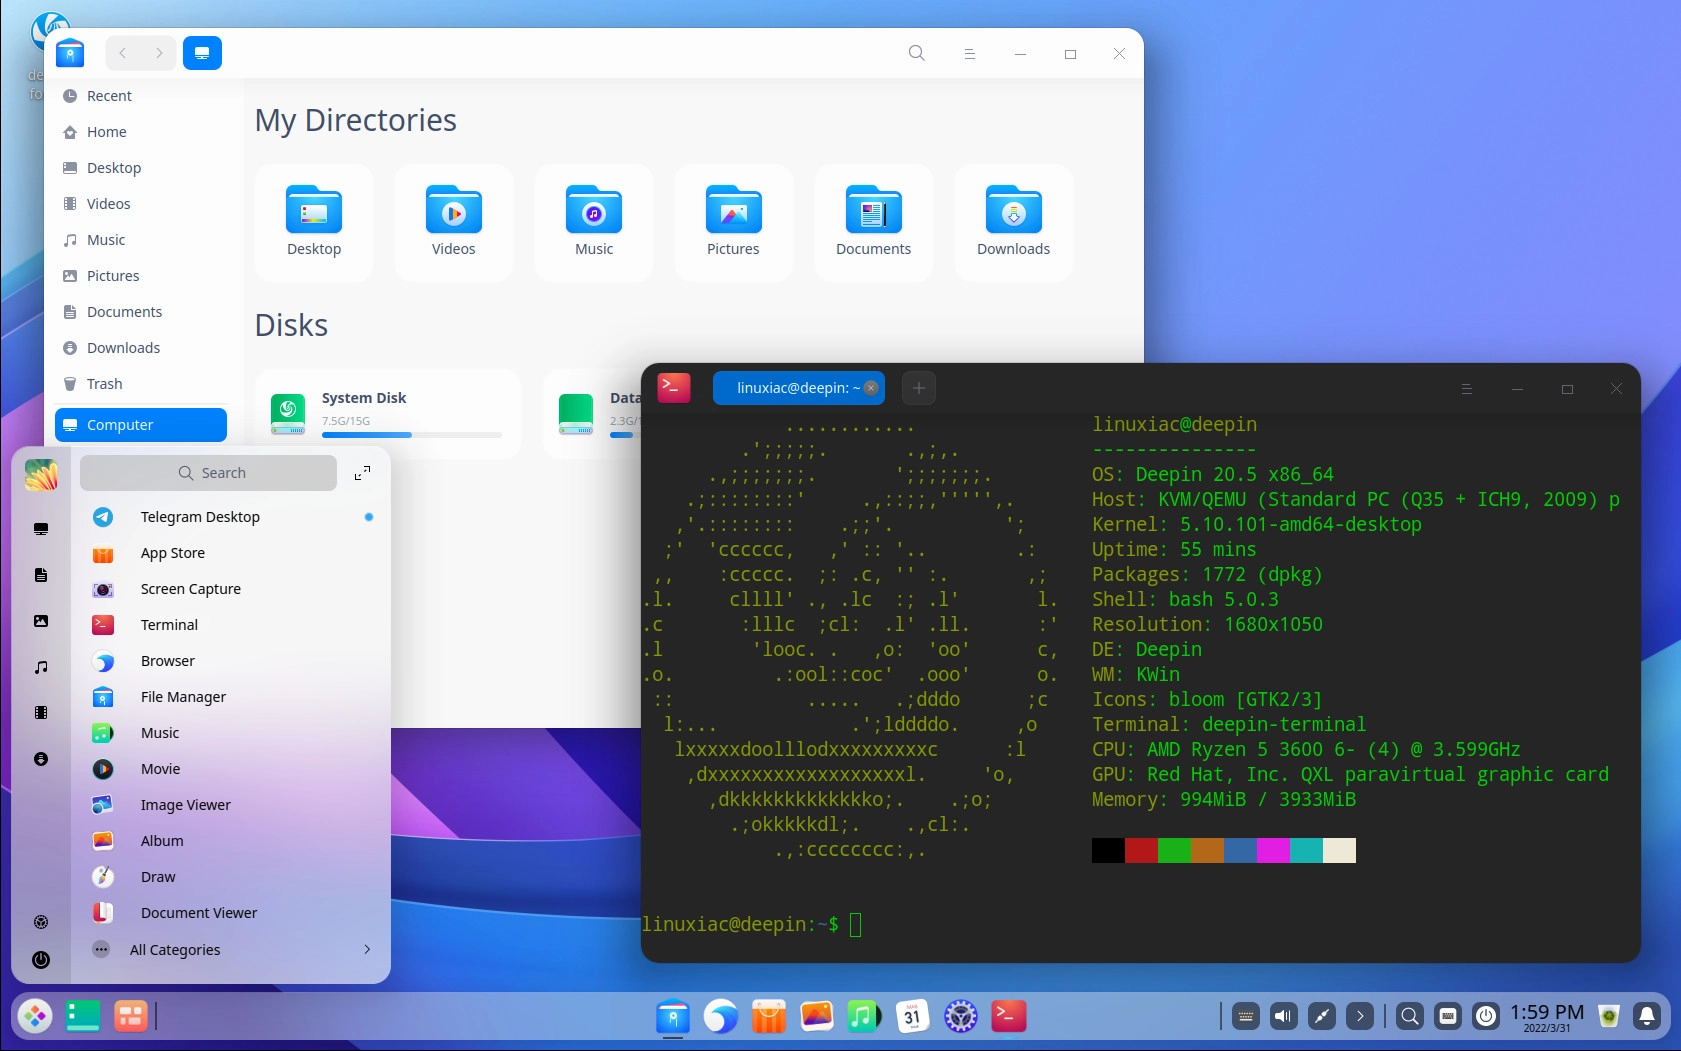Viewport: 1681px width, 1051px height.
Task: Open the Calendar icon in the dock
Action: (912, 1016)
